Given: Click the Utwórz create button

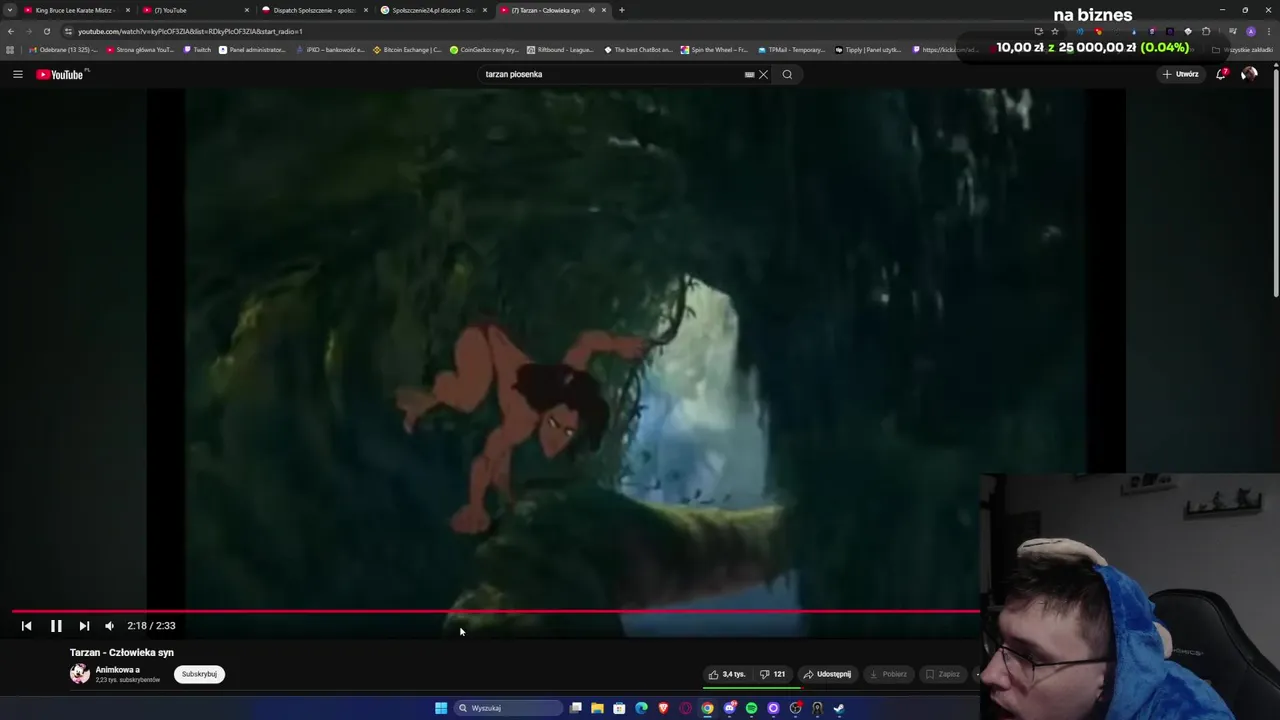Looking at the screenshot, I should point(1181,74).
